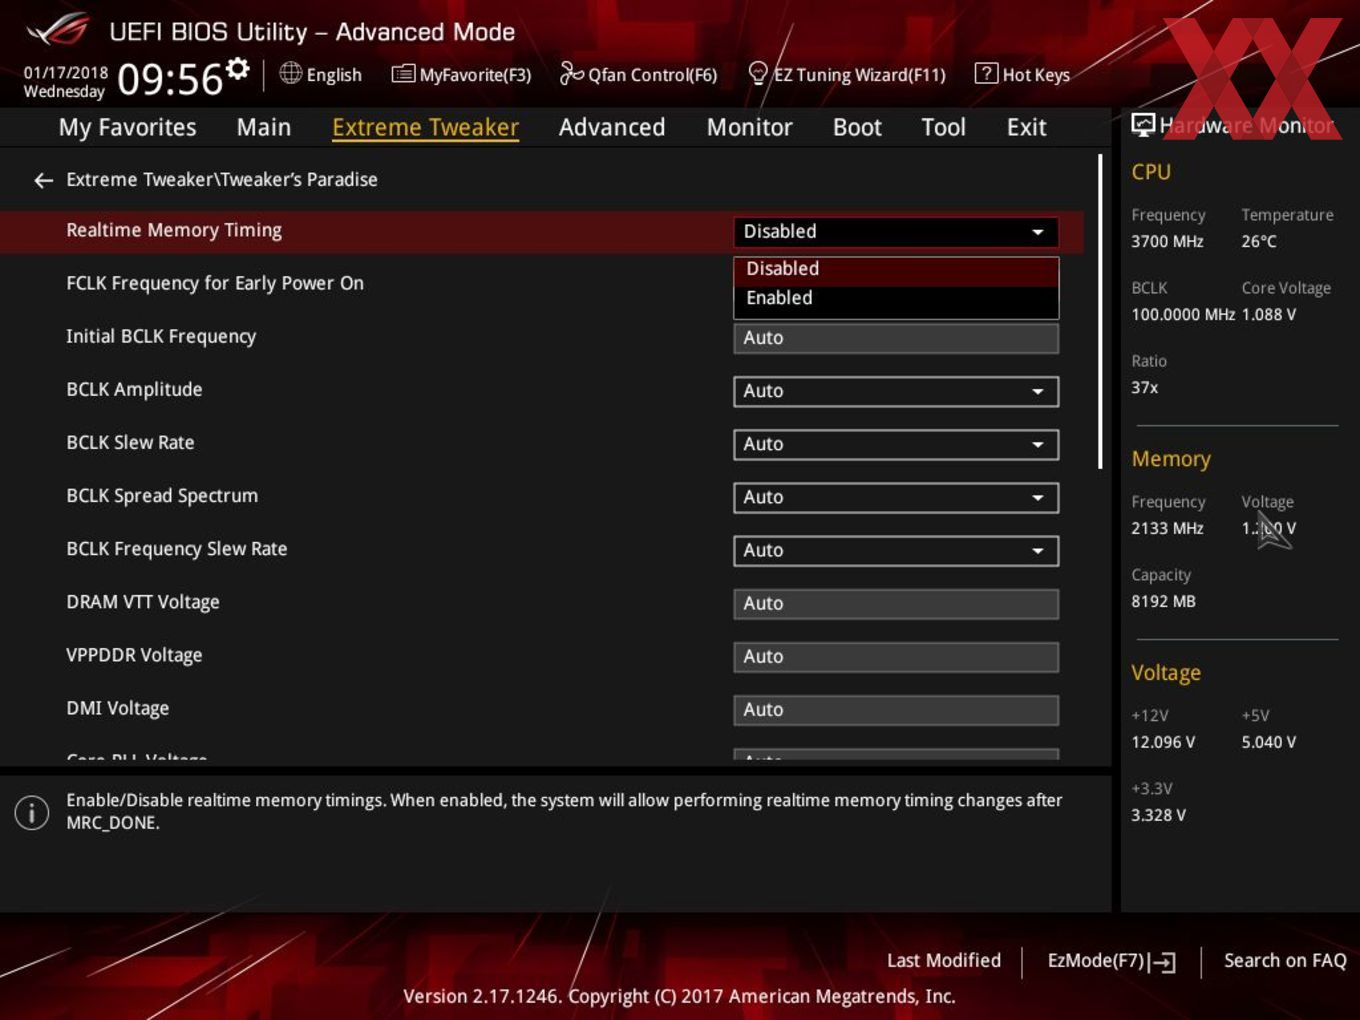Click the Extreme Tweaker\Tweaker's Paradise breadcrumb

(222, 179)
